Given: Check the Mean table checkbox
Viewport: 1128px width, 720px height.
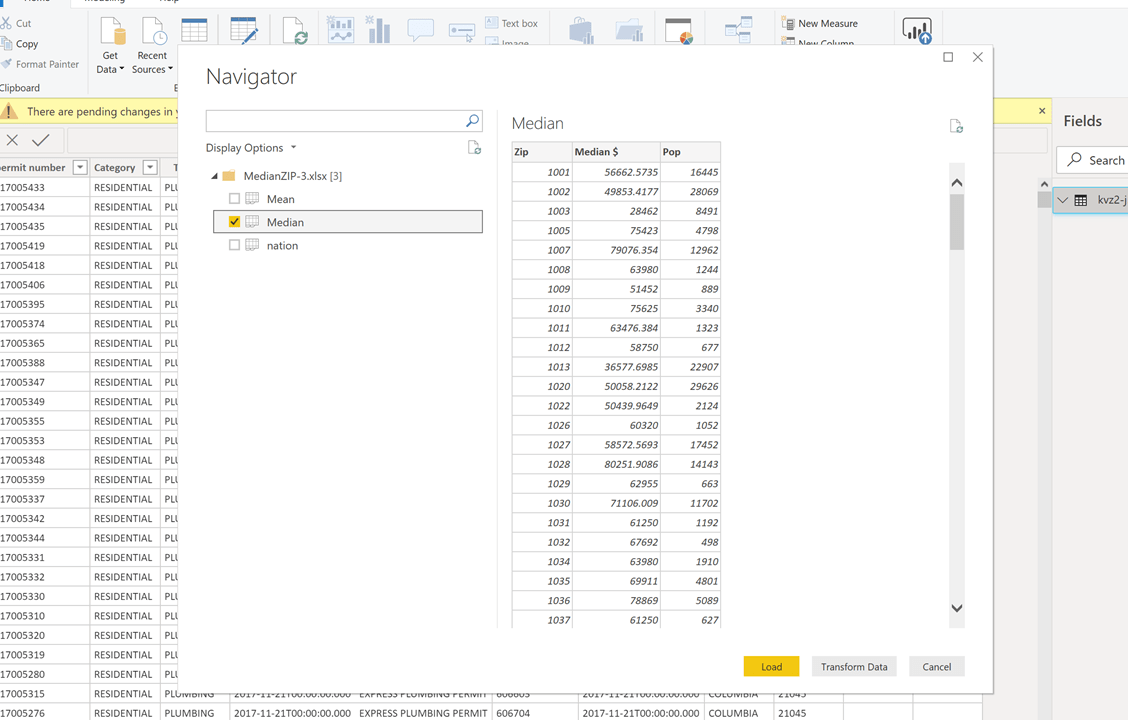Looking at the screenshot, I should (235, 199).
